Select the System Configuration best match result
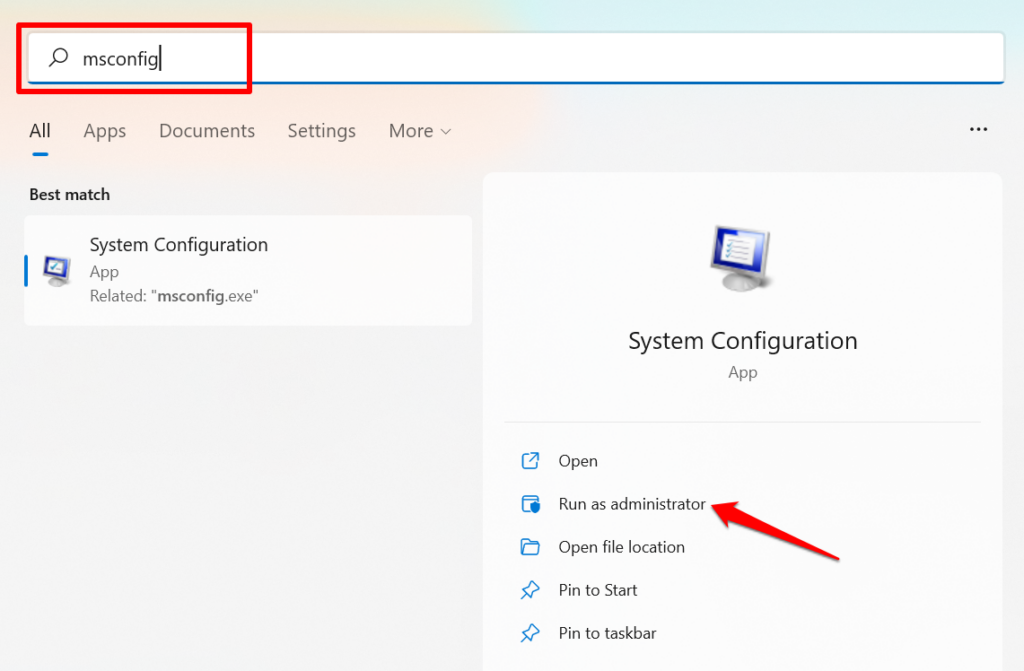Image resolution: width=1024 pixels, height=671 pixels. click(x=248, y=270)
